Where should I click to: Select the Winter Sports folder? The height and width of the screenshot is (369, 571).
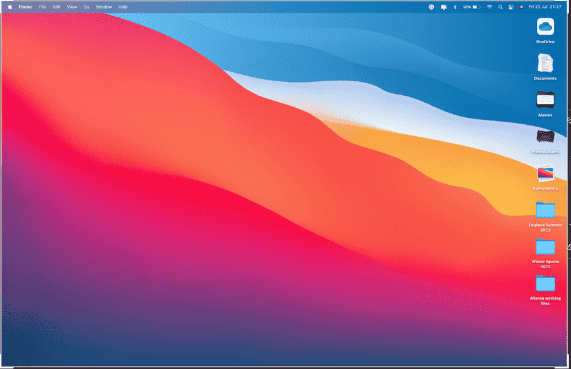tap(545, 254)
